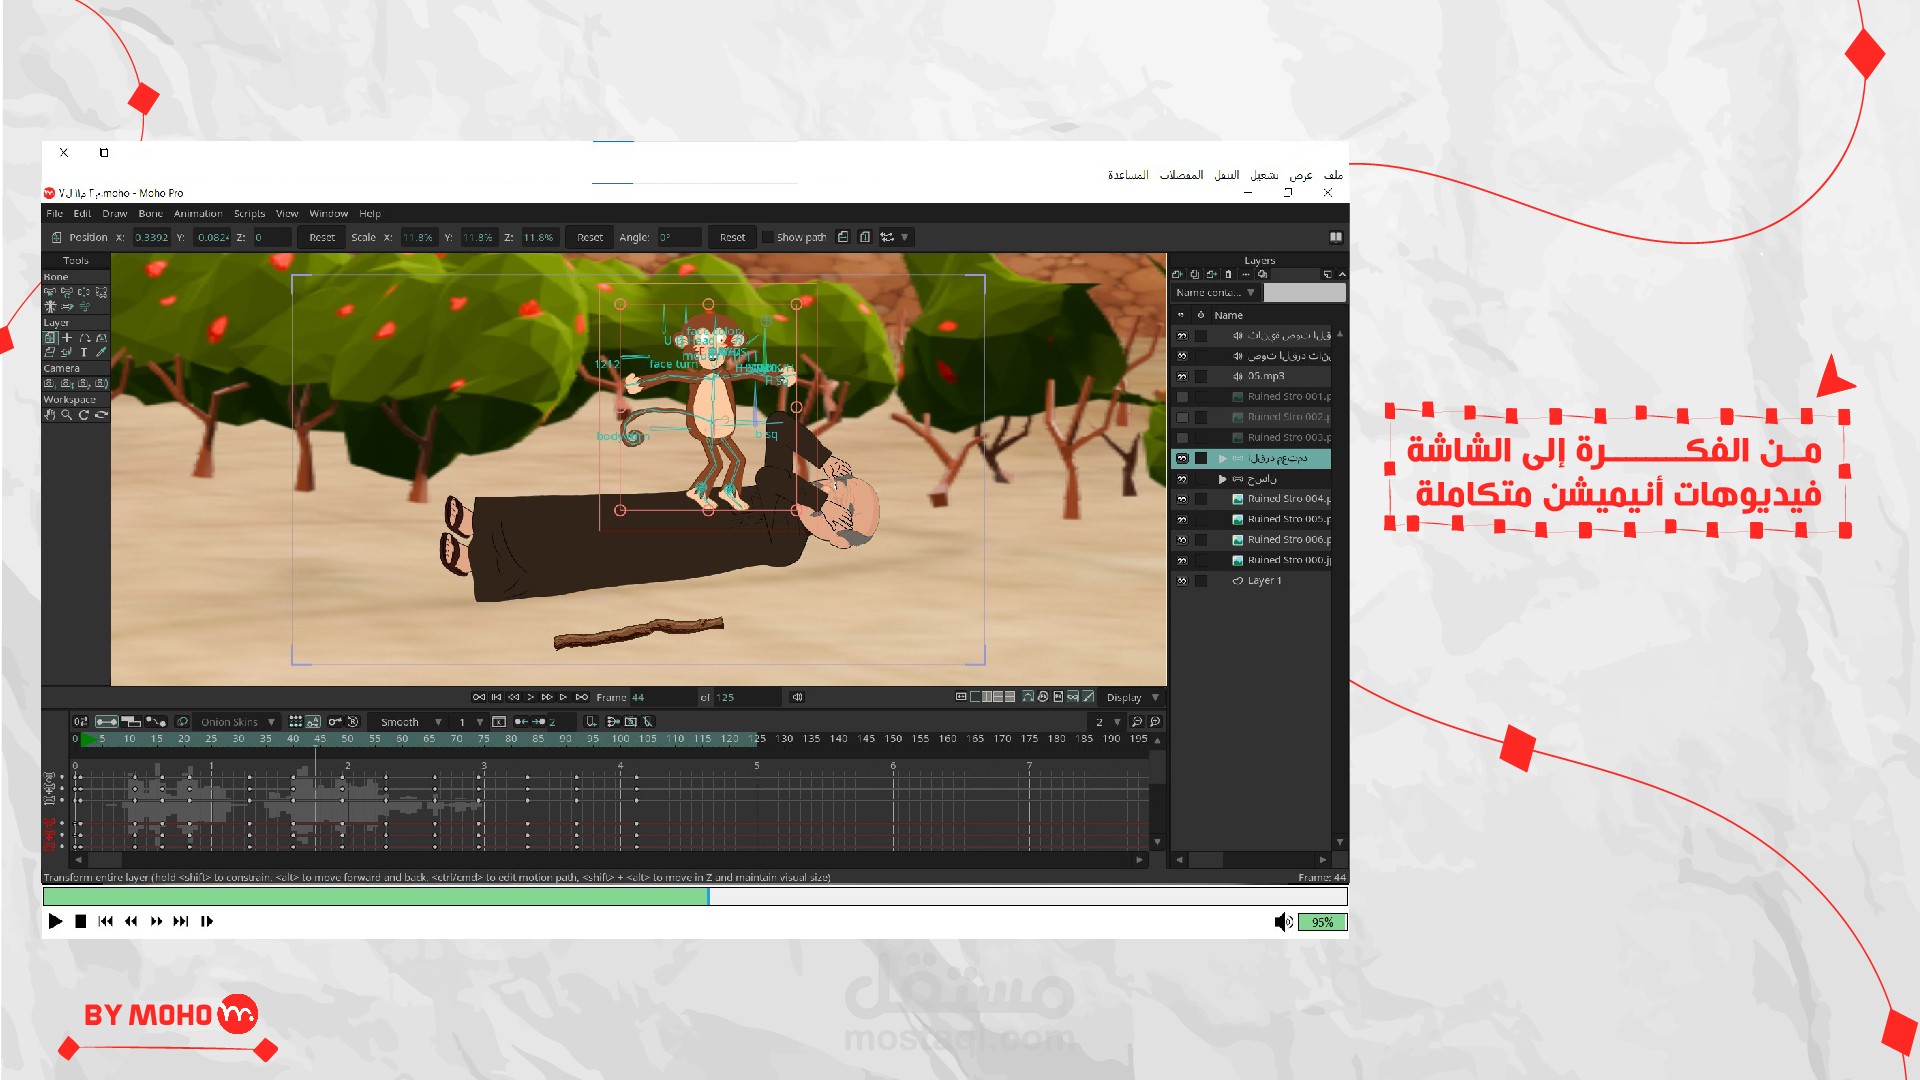Image resolution: width=1920 pixels, height=1080 pixels.
Task: Open the Draw menu
Action: [x=115, y=213]
